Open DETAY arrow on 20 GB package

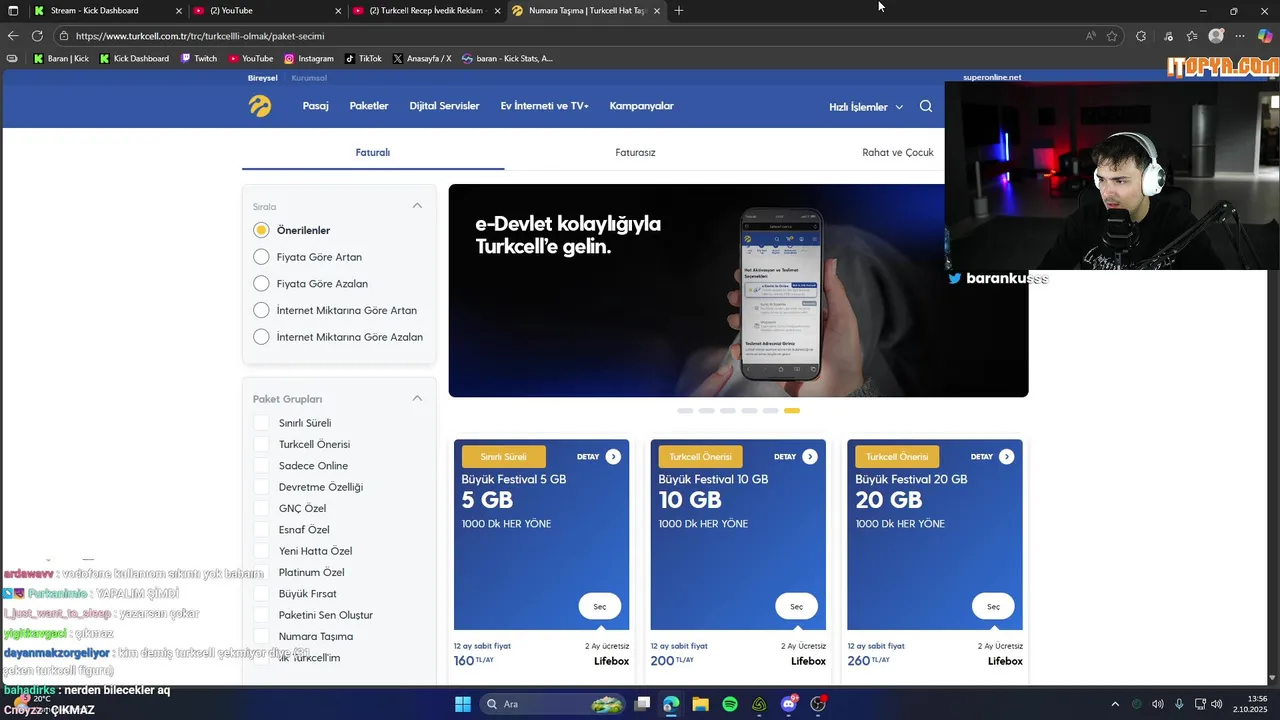click(x=1007, y=457)
